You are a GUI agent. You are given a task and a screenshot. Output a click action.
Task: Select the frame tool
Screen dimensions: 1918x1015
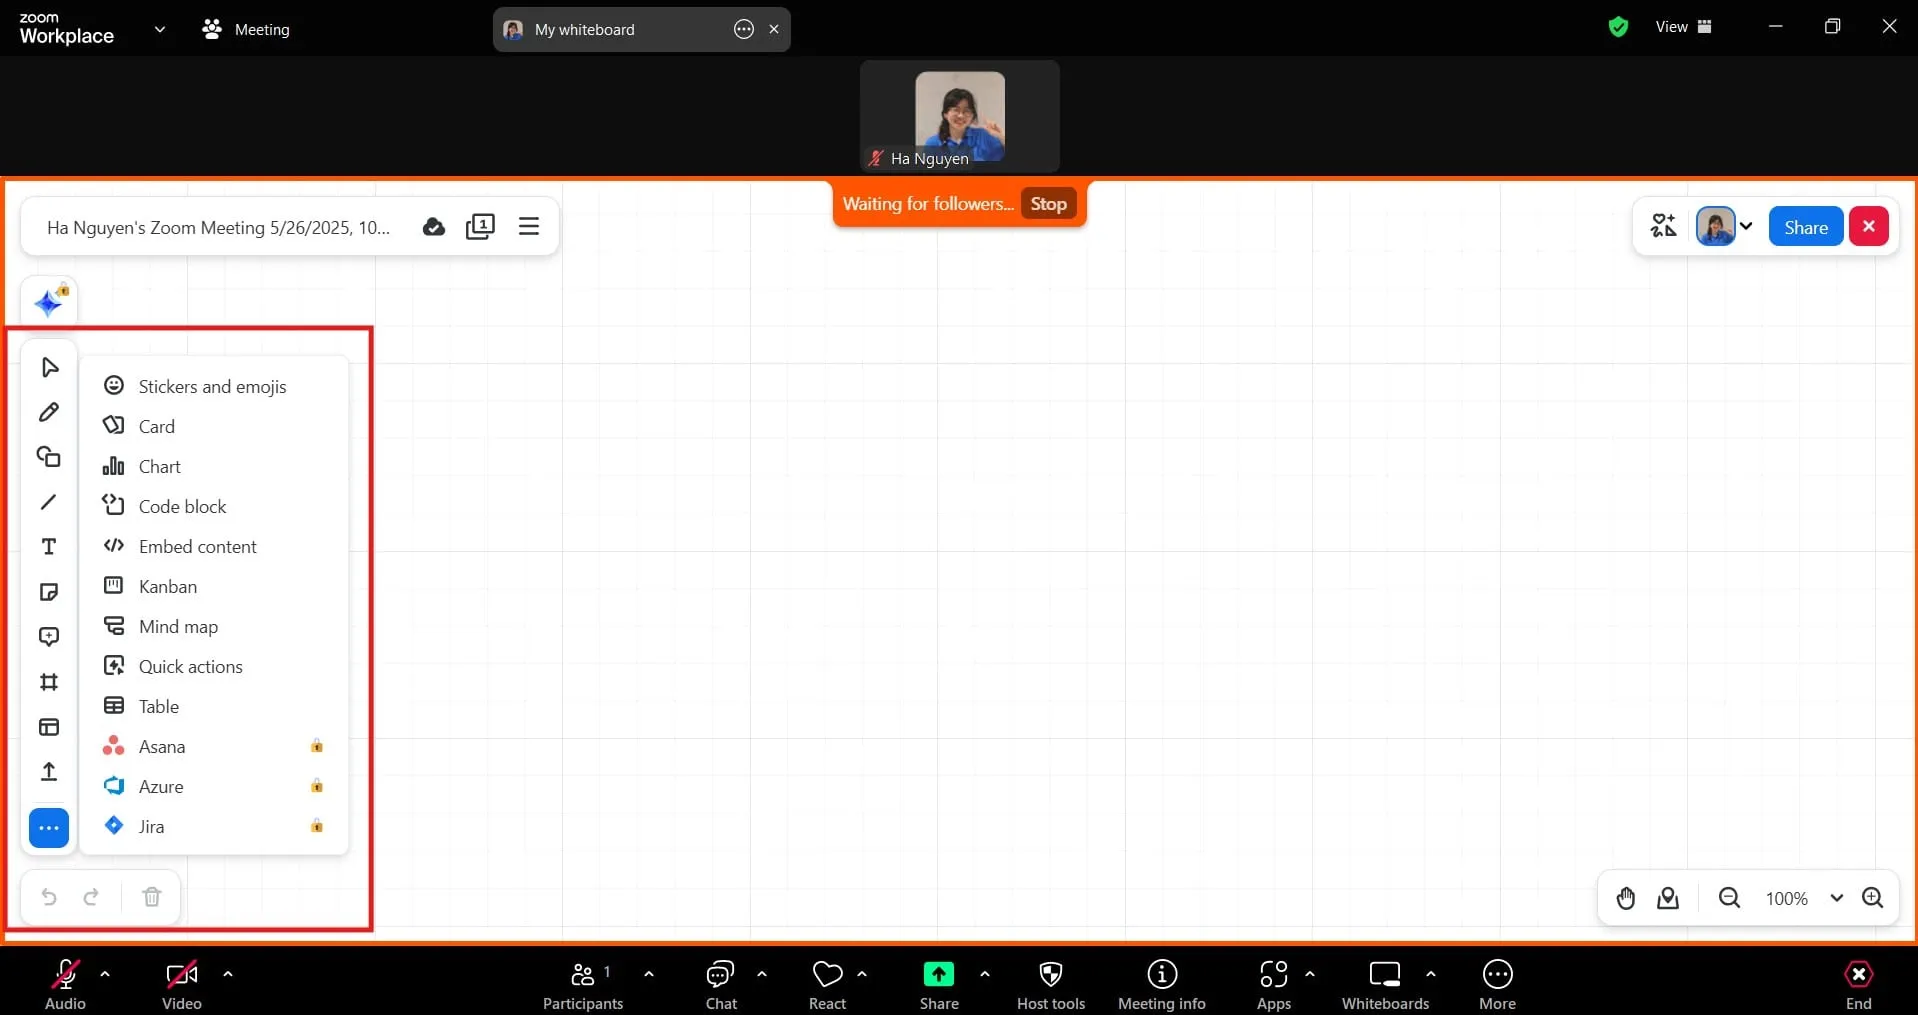(48, 682)
